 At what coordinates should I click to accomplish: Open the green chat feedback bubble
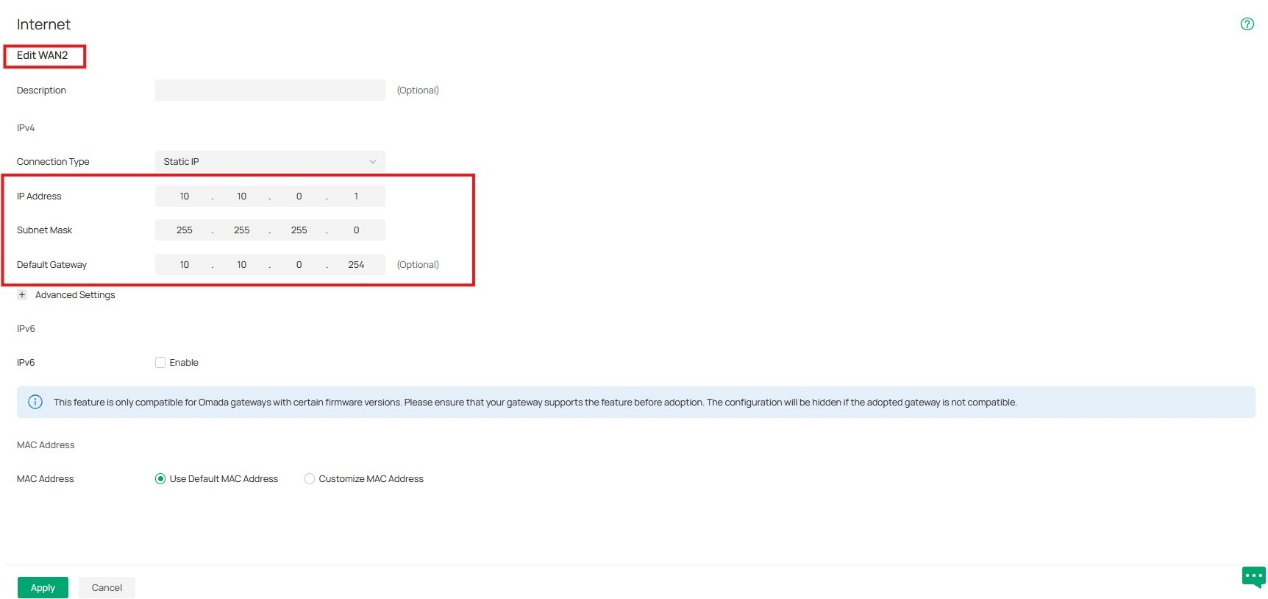1253,577
